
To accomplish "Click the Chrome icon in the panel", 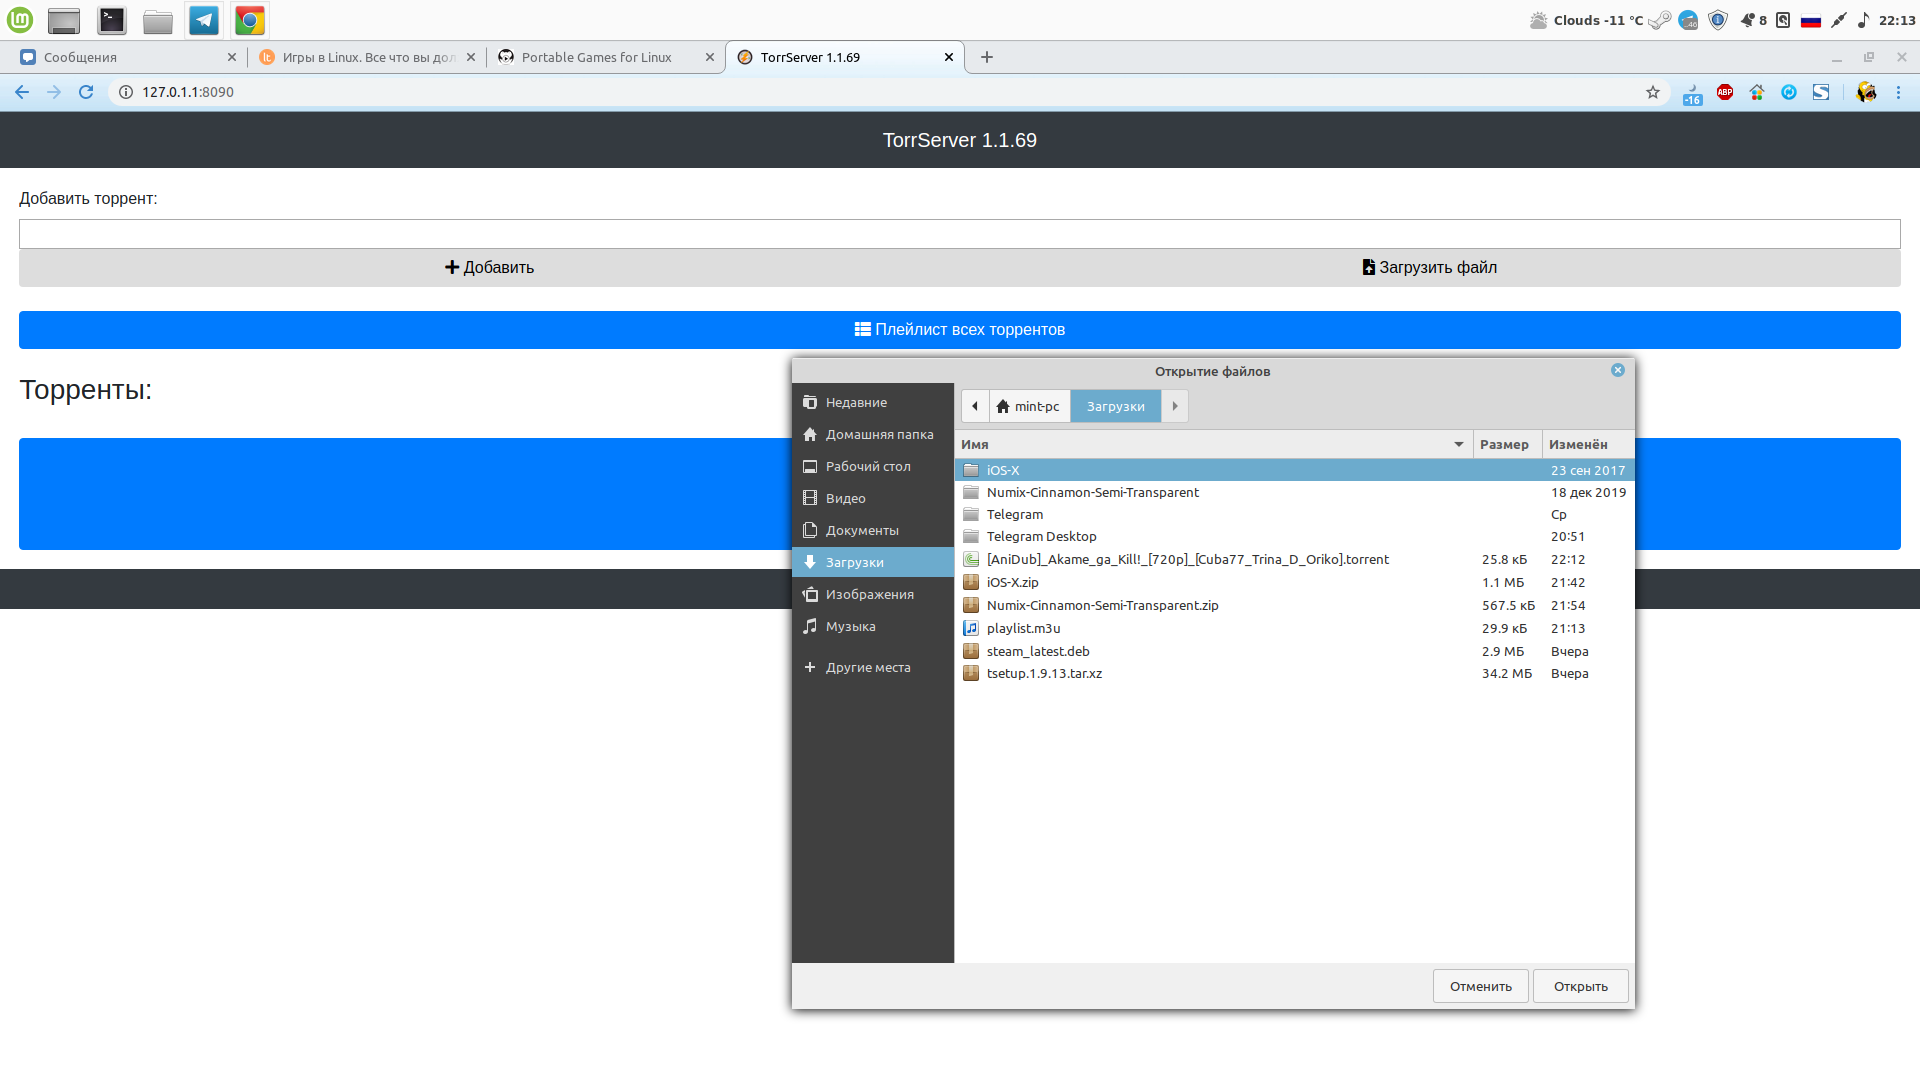I will pos(250,20).
